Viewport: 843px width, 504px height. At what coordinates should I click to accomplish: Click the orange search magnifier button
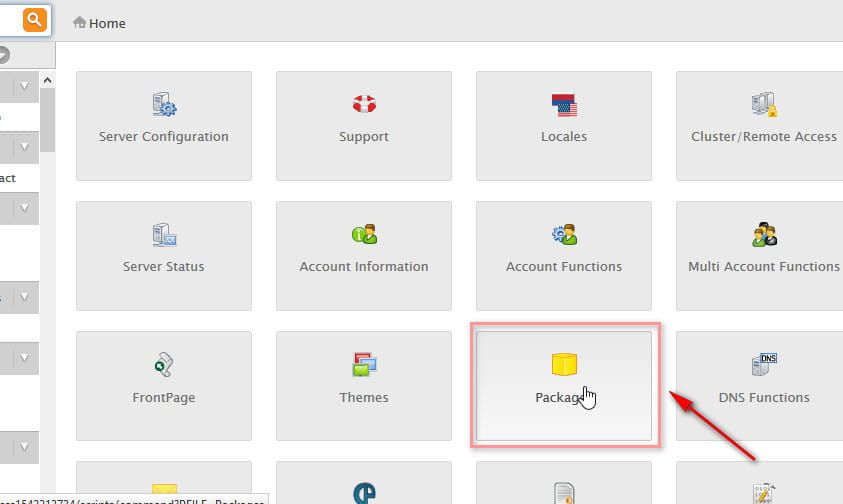pyautogui.click(x=34, y=19)
